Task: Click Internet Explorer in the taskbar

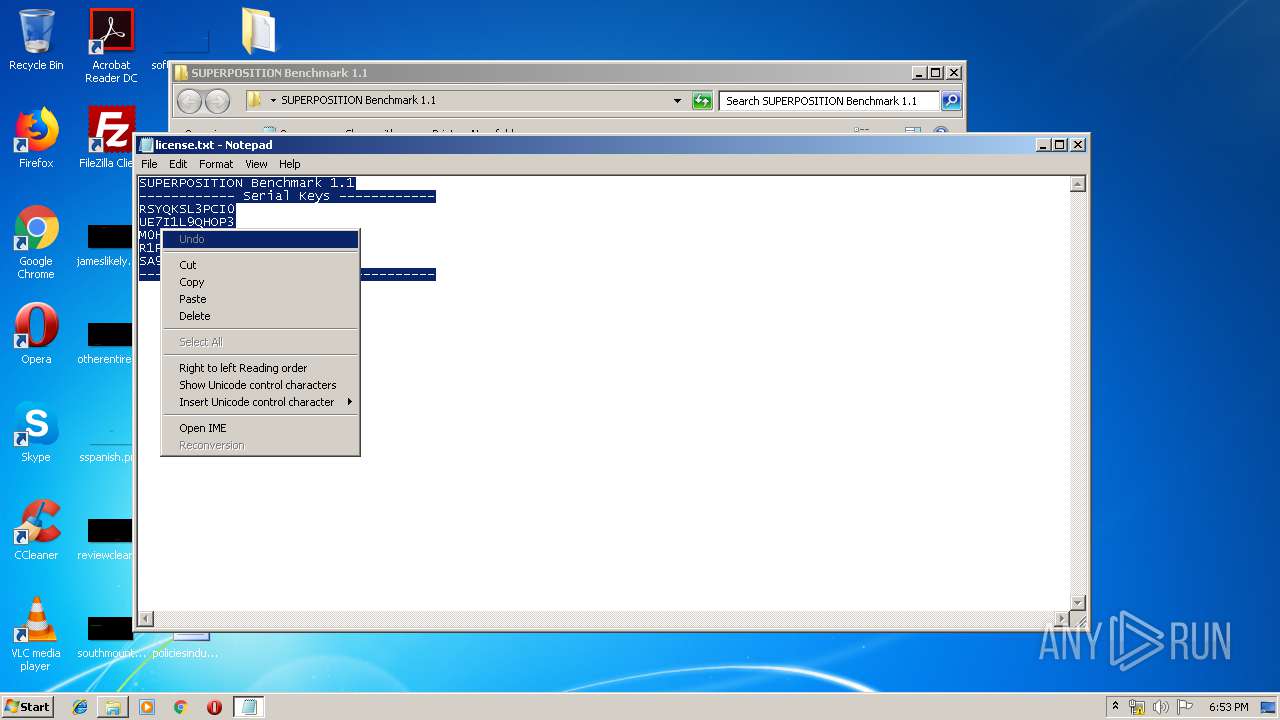Action: pyautogui.click(x=80, y=707)
